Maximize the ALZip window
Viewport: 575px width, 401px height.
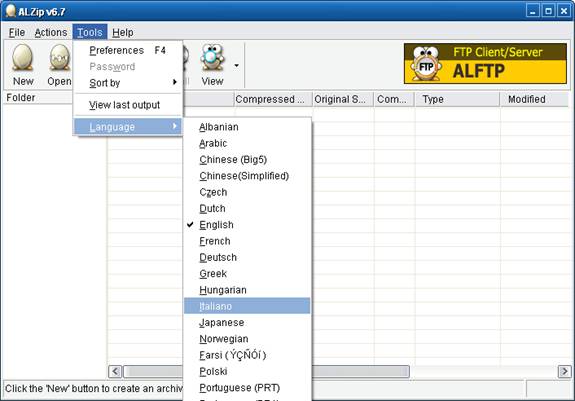click(548, 11)
